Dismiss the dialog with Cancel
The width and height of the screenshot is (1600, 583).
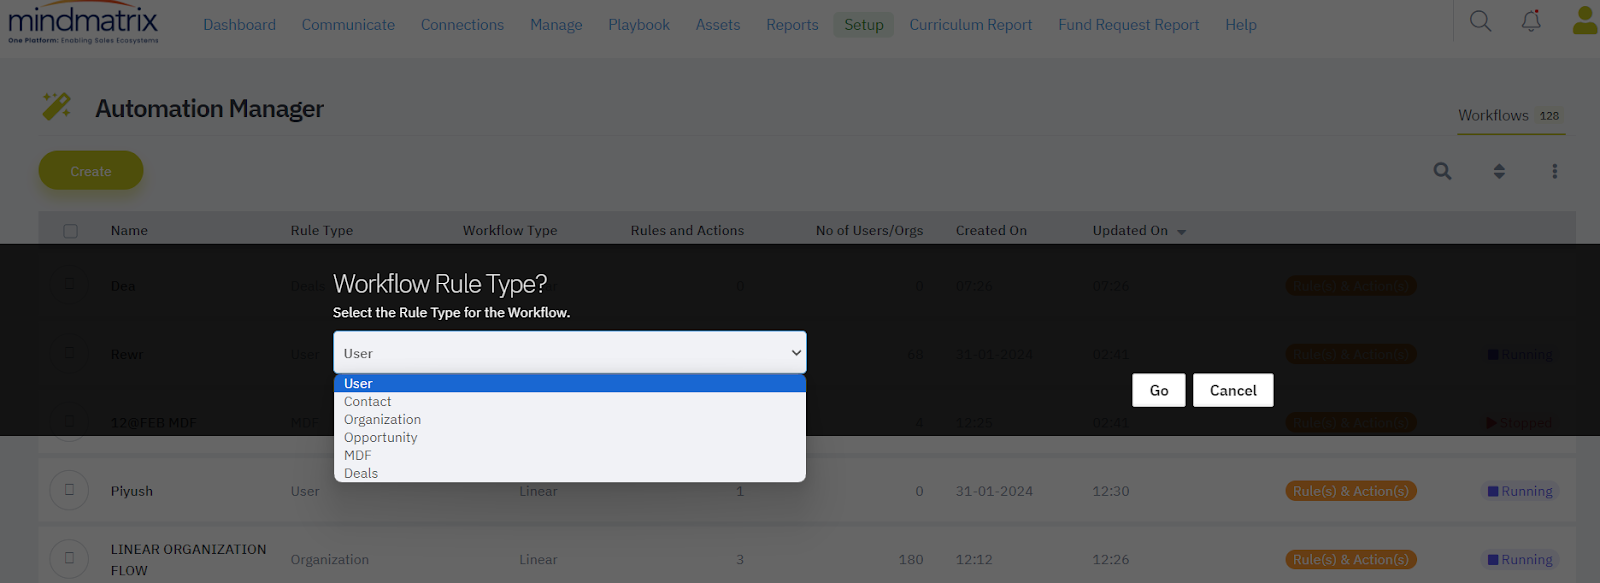pyautogui.click(x=1233, y=390)
